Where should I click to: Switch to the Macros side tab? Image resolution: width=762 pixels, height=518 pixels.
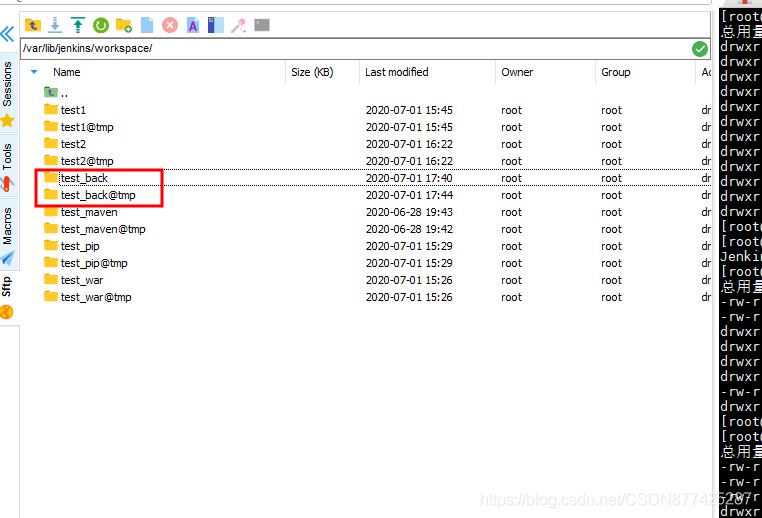click(x=8, y=227)
